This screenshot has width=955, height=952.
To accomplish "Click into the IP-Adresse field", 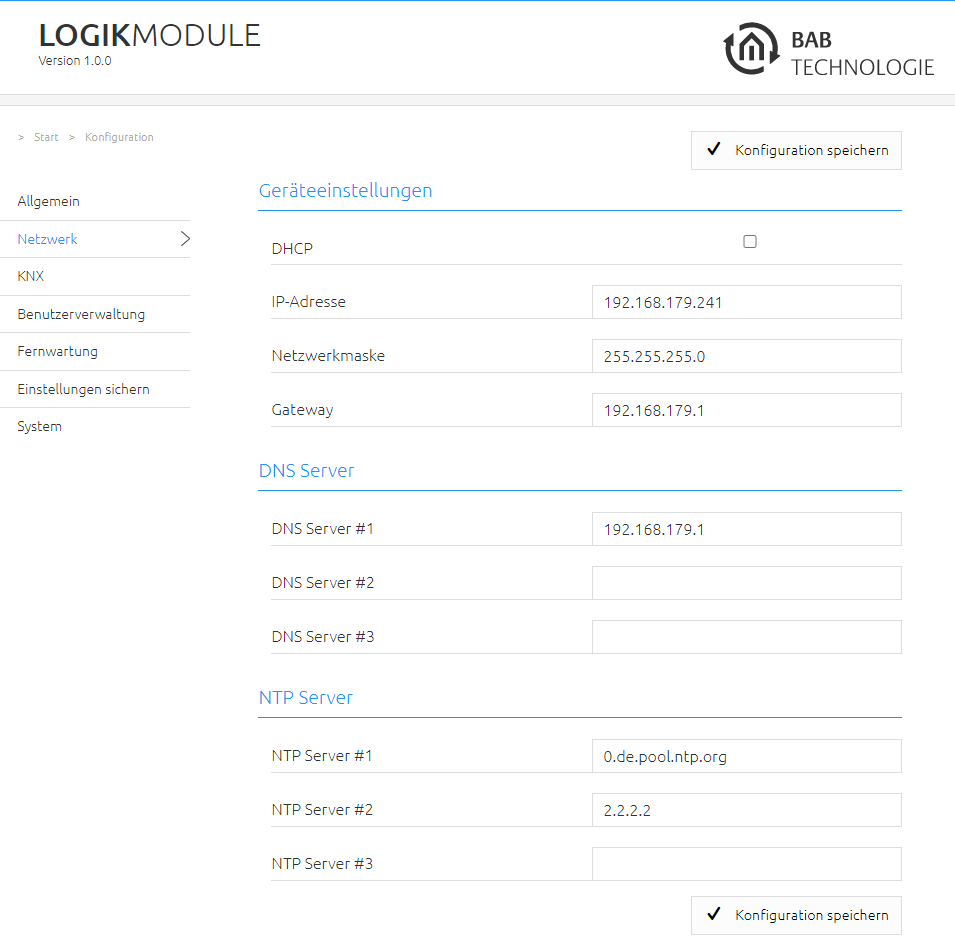I will [747, 302].
